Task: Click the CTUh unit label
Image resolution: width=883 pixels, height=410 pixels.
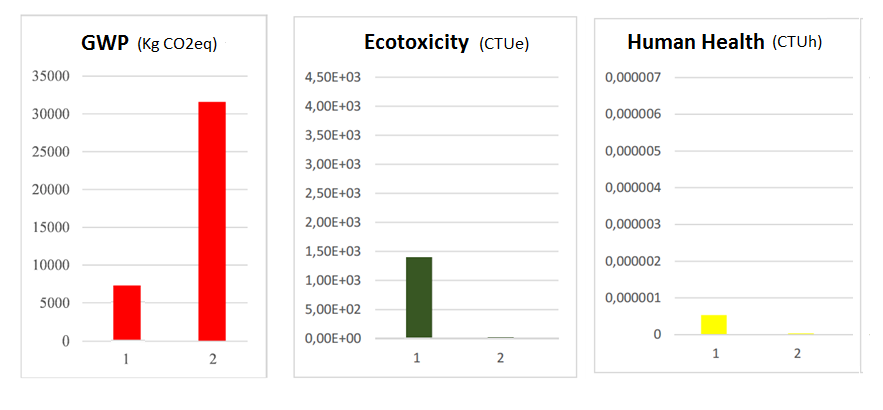Action: 797,43
